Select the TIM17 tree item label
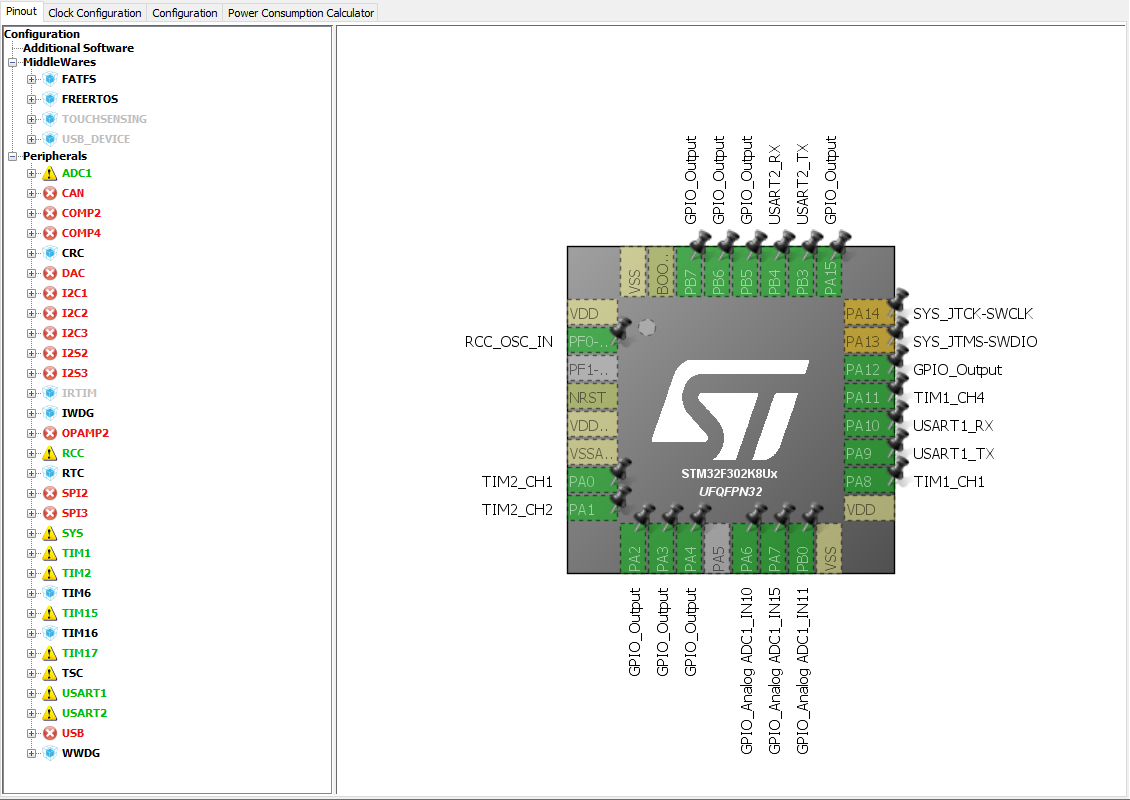 point(80,653)
